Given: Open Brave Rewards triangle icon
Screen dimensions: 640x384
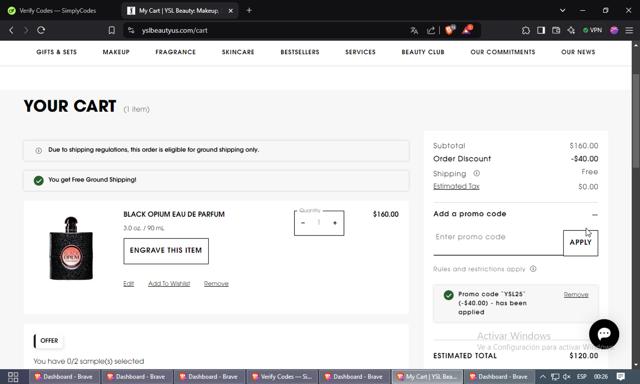Looking at the screenshot, I should (x=467, y=30).
